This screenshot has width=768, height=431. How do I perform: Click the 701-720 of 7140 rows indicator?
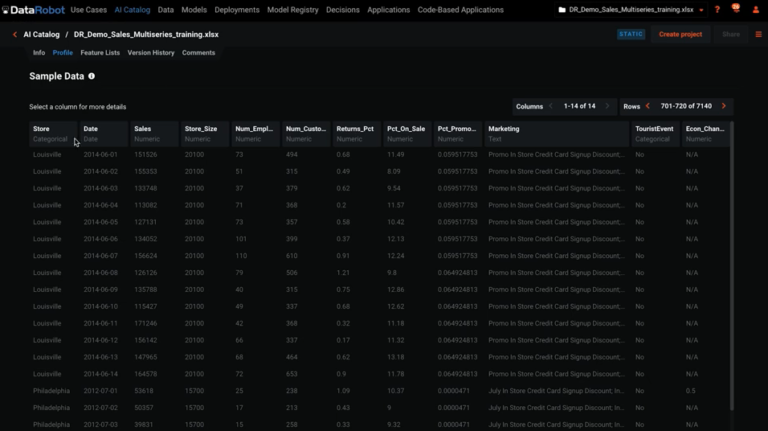pyautogui.click(x=686, y=106)
